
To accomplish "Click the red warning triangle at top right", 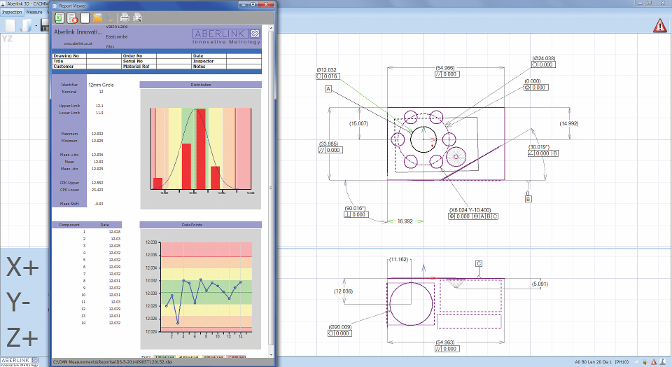I will point(660,26).
